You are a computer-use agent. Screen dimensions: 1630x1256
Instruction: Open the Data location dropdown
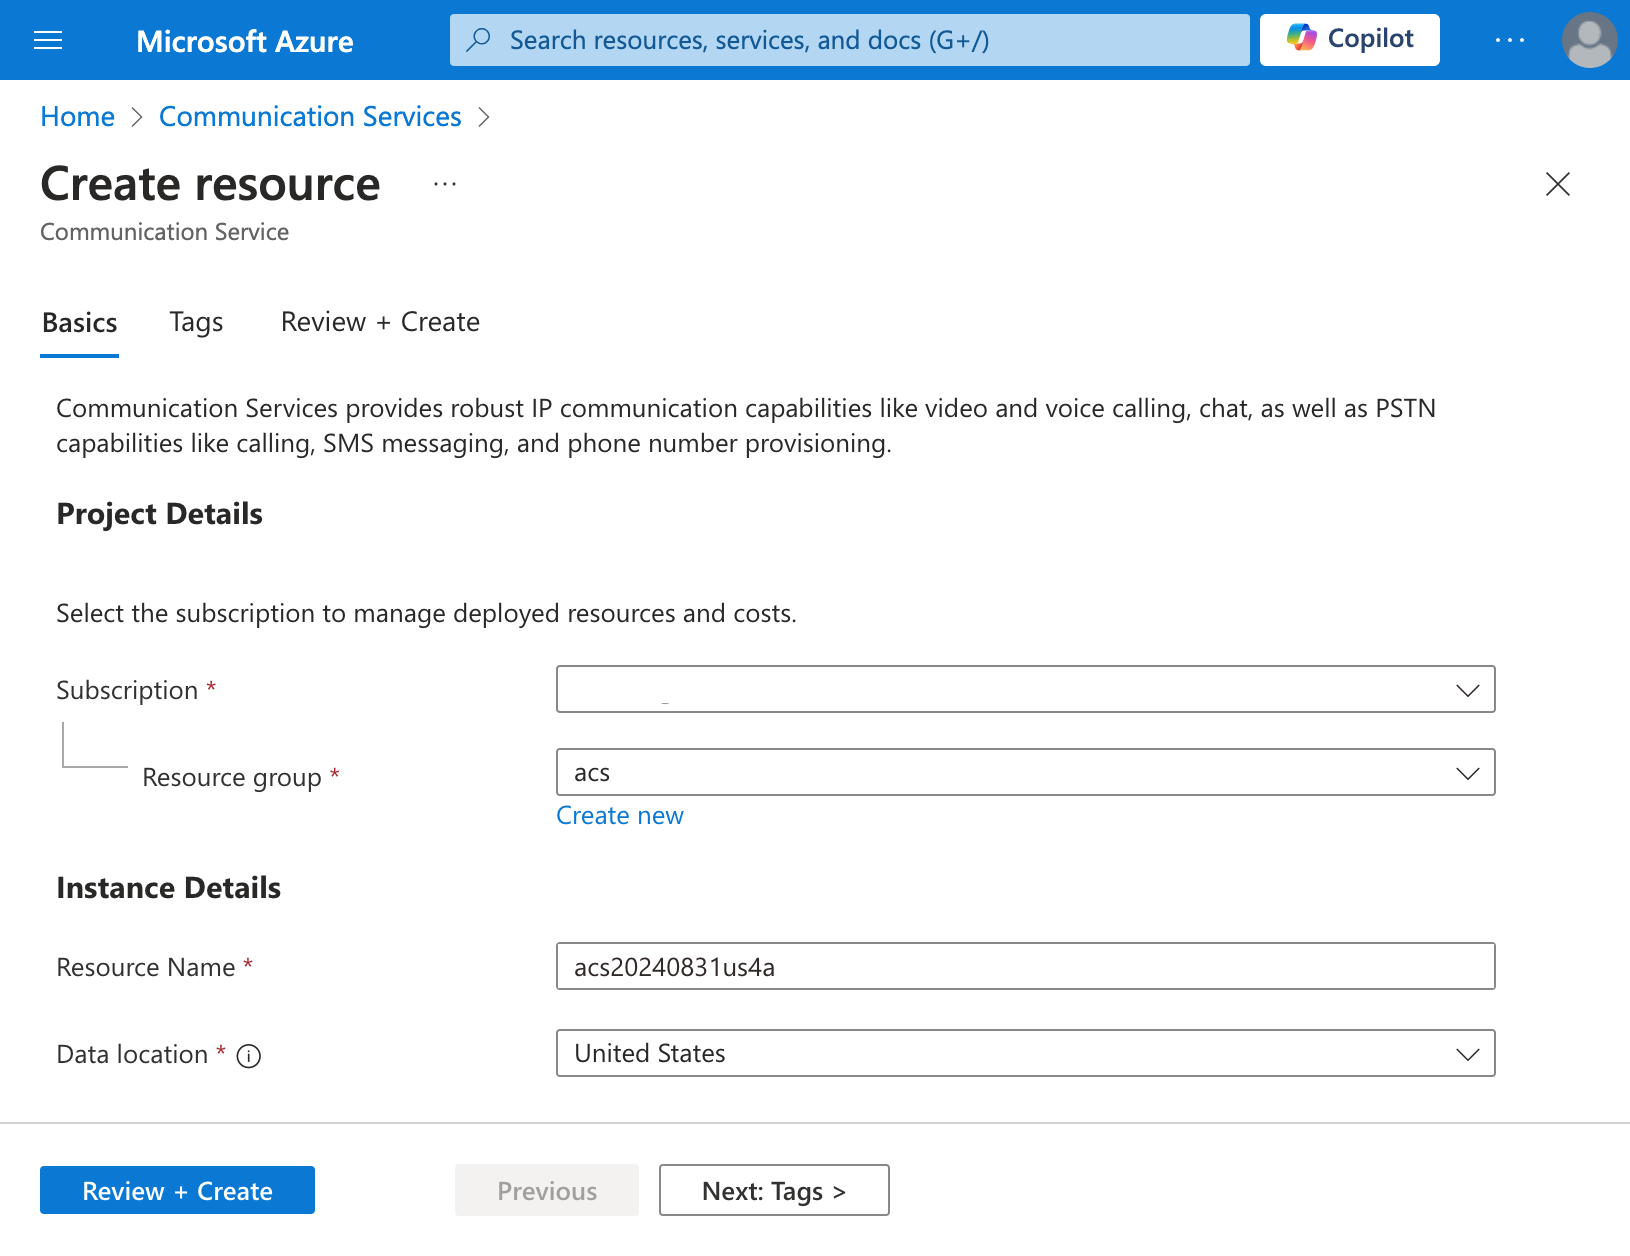pos(1025,1053)
